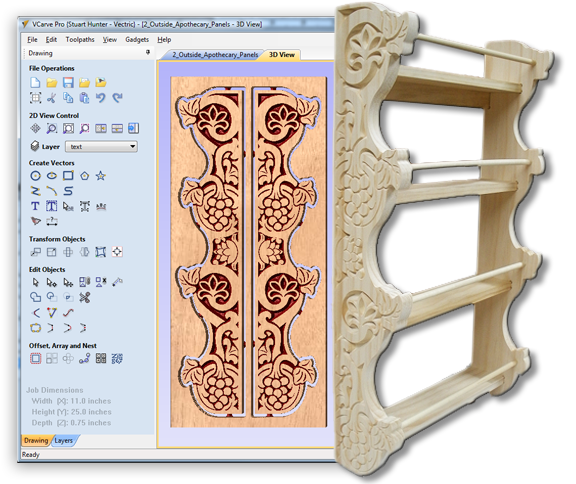Image resolution: width=576 pixels, height=484 pixels.
Task: Pick the Selection arrow tool in Edit Objects
Action: pos(35,282)
